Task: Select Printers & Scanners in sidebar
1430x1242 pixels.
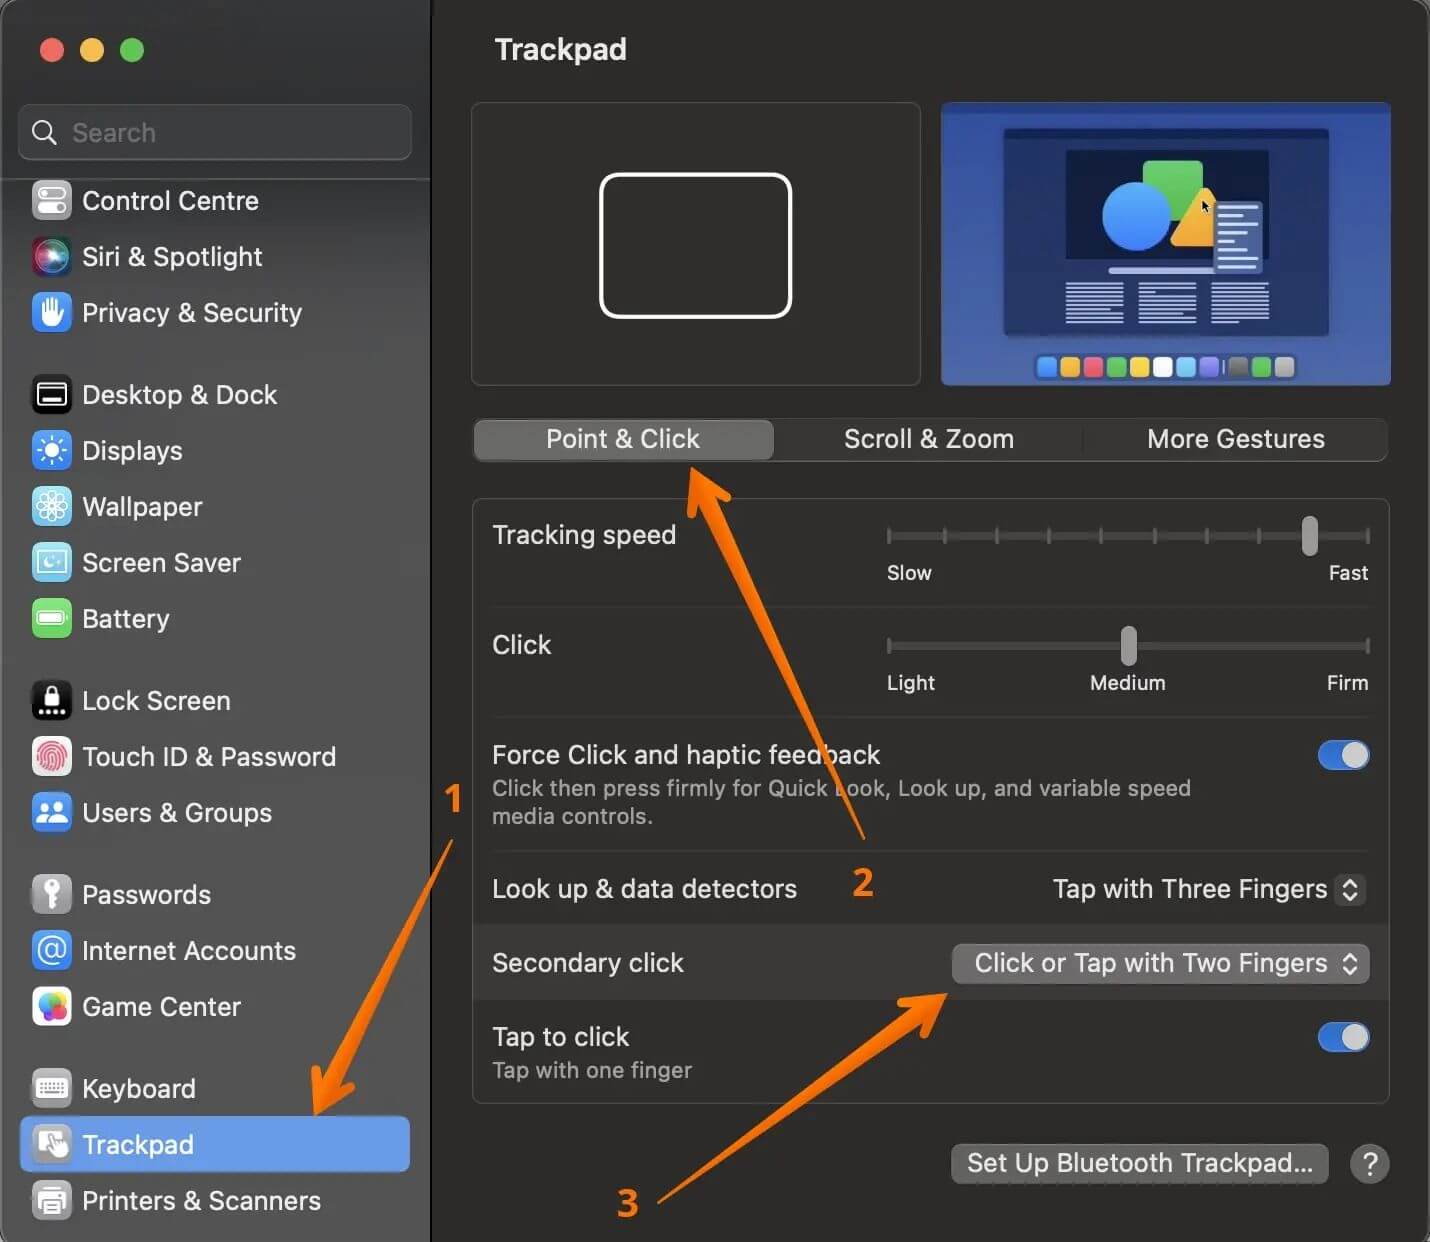Action: (x=202, y=1201)
